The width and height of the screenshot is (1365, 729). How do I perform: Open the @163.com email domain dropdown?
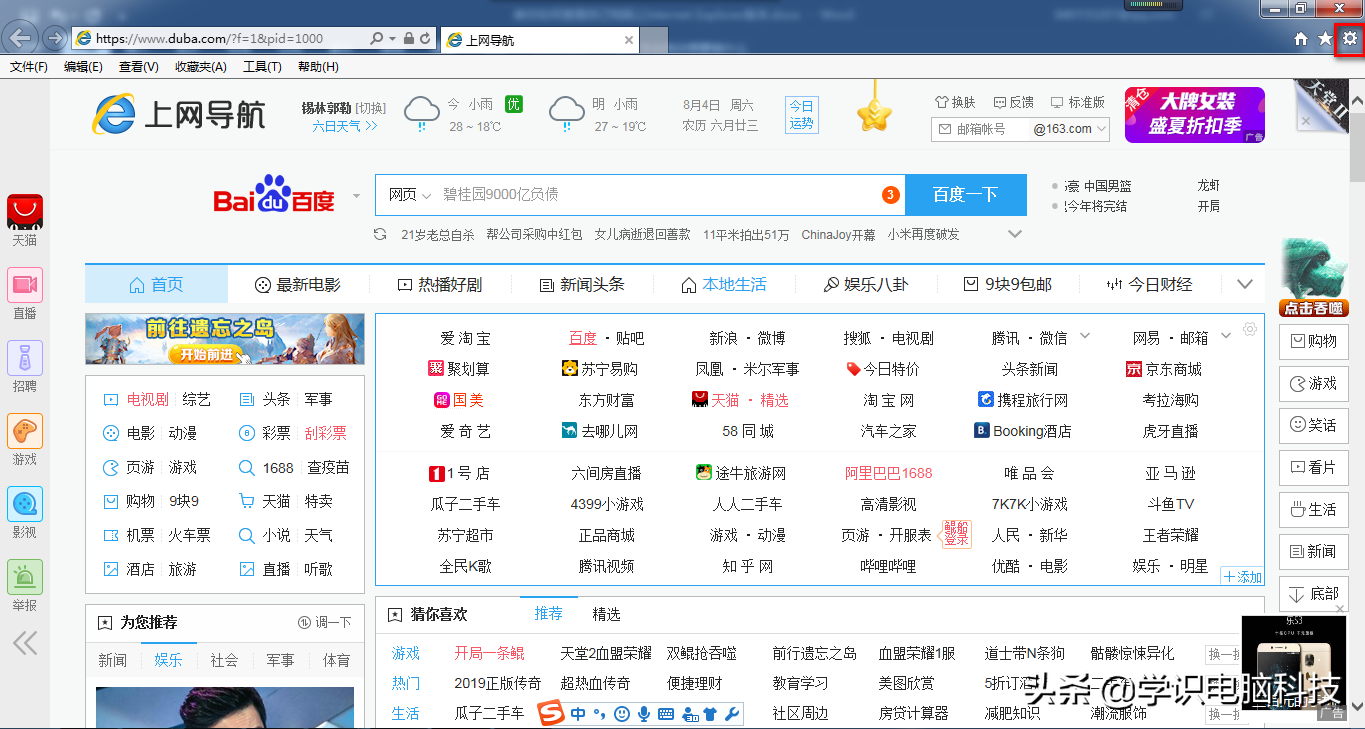coord(1070,129)
